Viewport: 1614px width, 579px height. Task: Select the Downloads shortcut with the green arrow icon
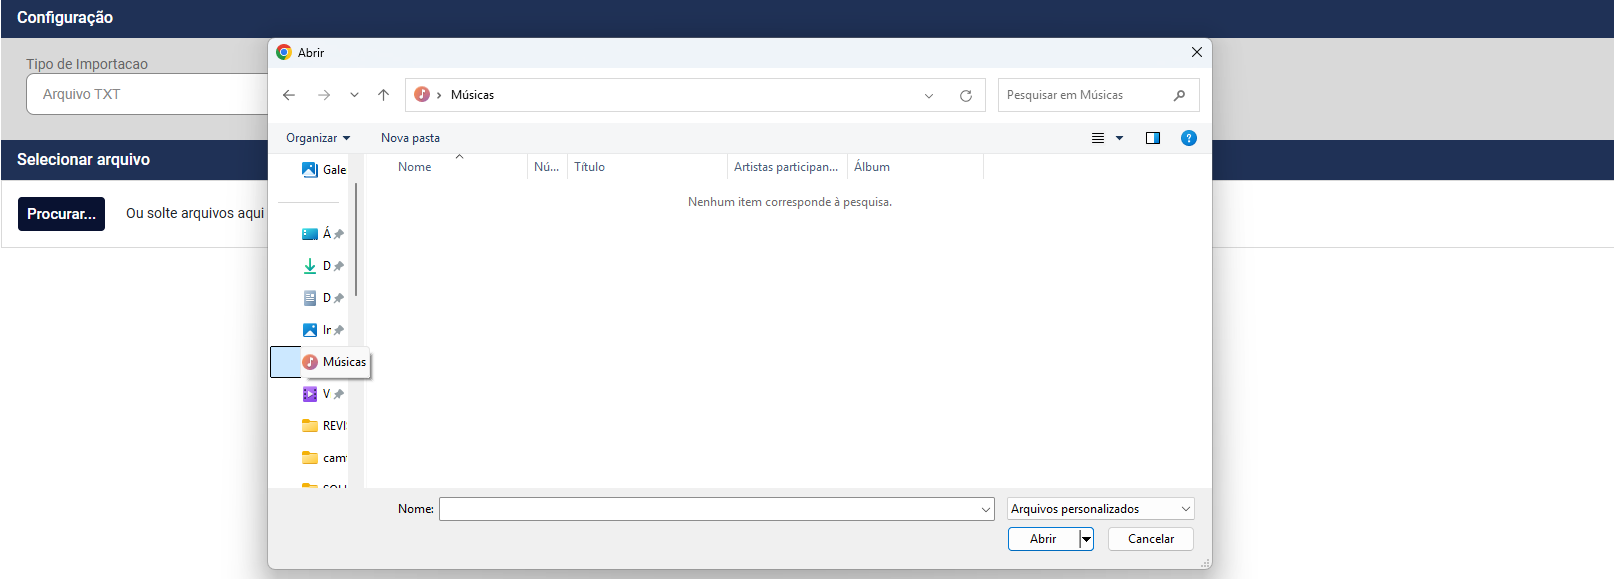310,266
